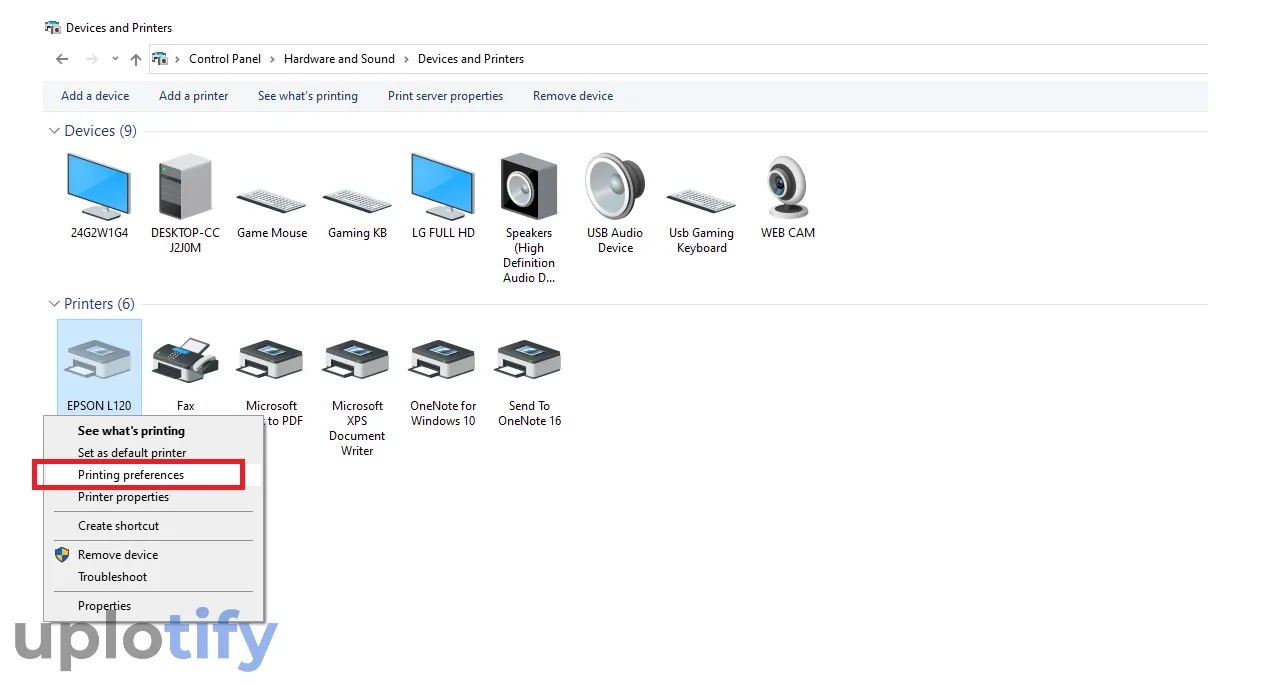1280x686 pixels.
Task: Click Remove device toolbar button
Action: coord(573,96)
